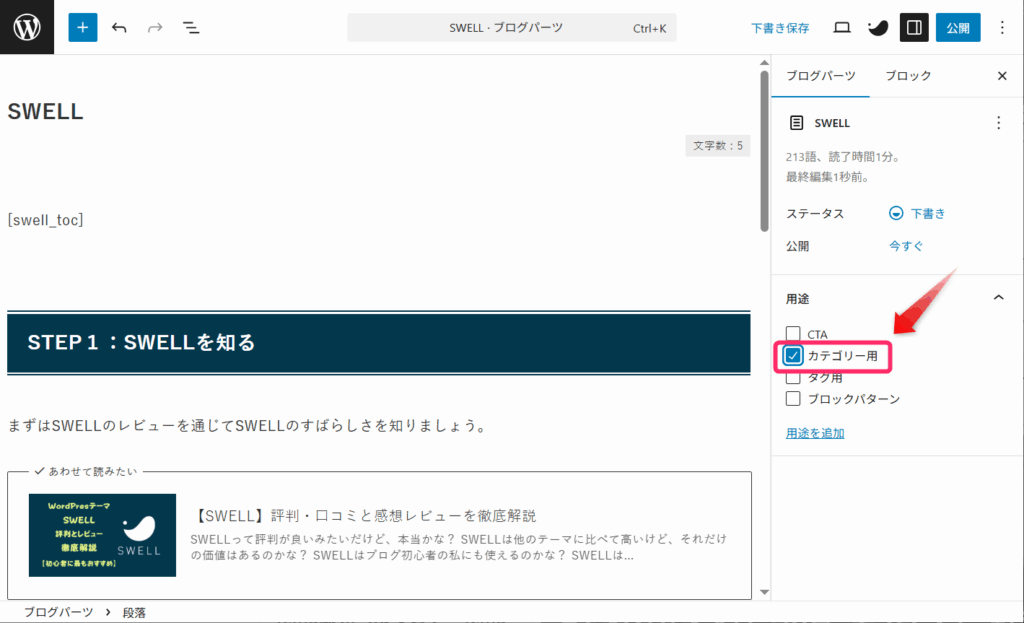Open the preview device laptop icon

point(842,27)
